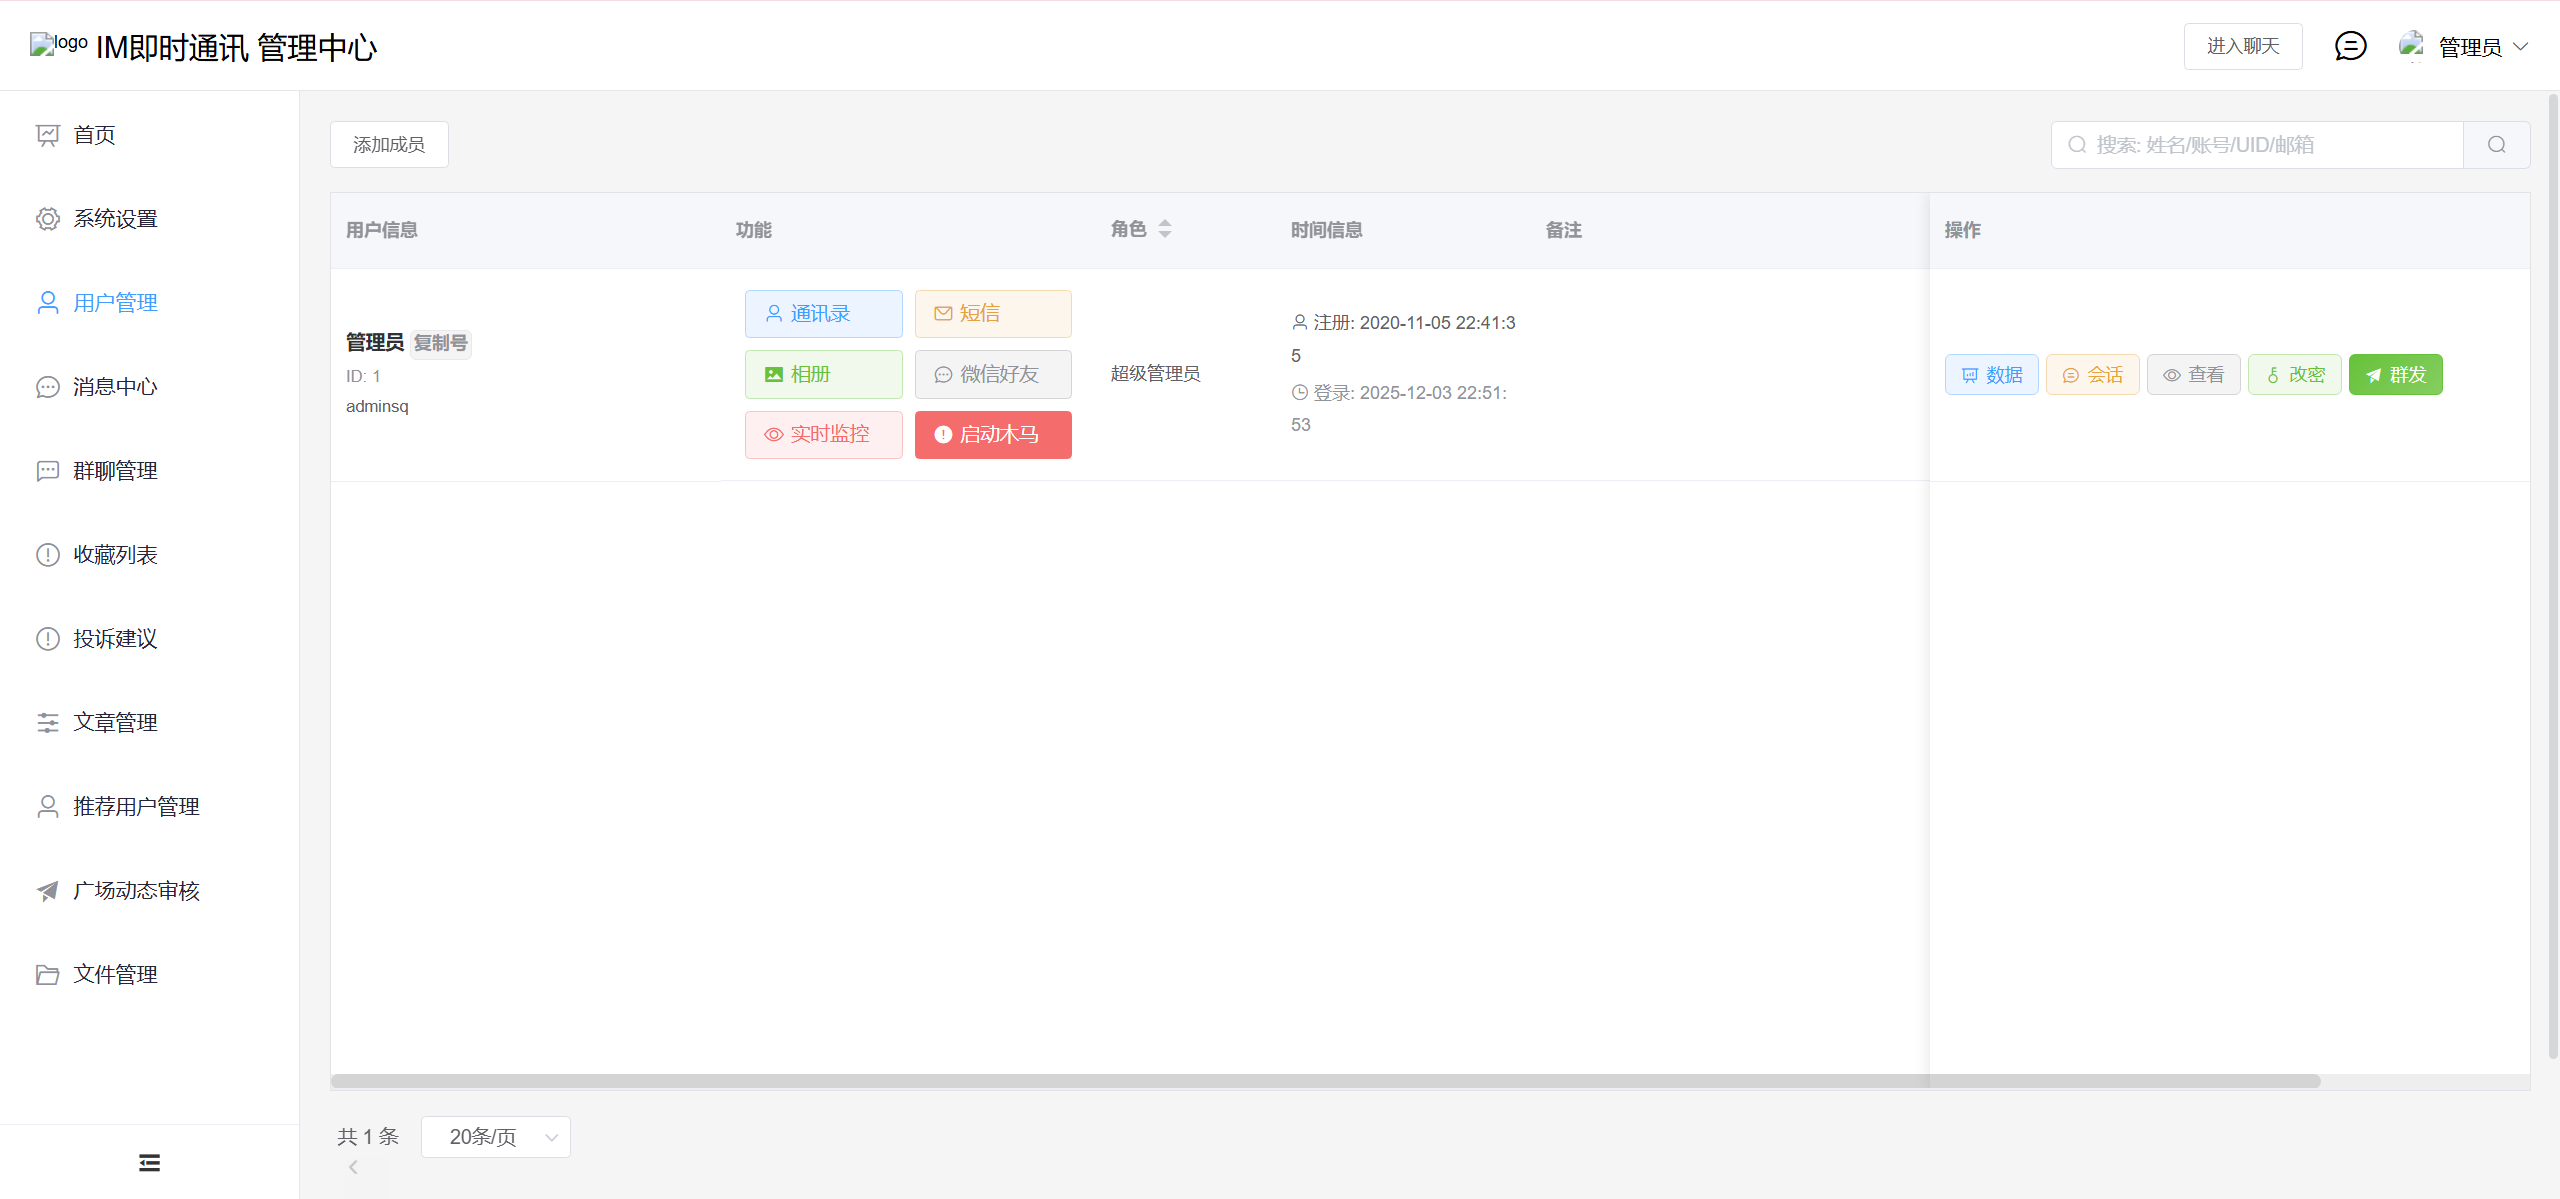Viewport: 2560px width, 1199px height.
Task: Open 数据 for the admin user
Action: (x=1991, y=375)
